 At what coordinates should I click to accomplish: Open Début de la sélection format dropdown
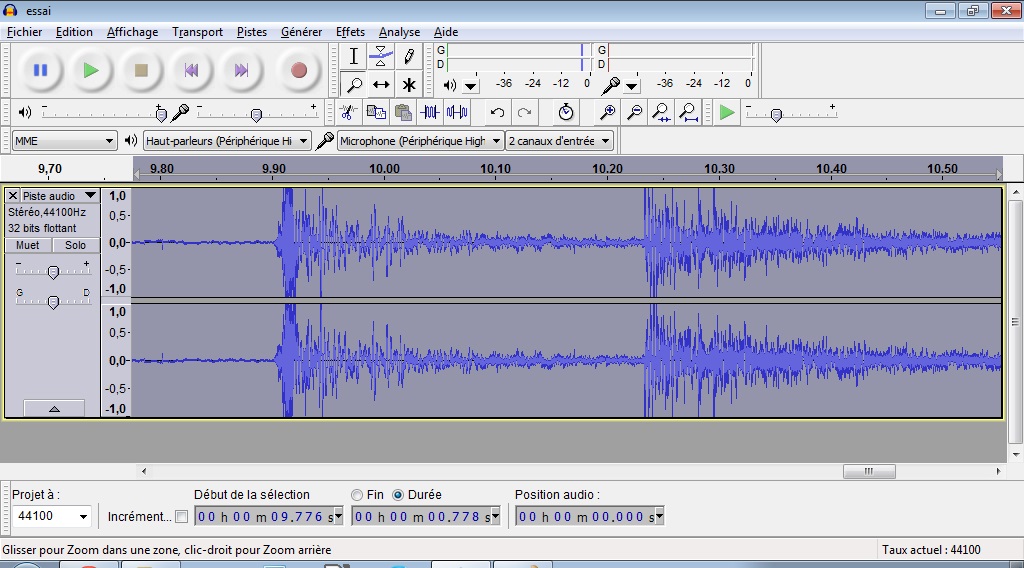pyautogui.click(x=338, y=516)
